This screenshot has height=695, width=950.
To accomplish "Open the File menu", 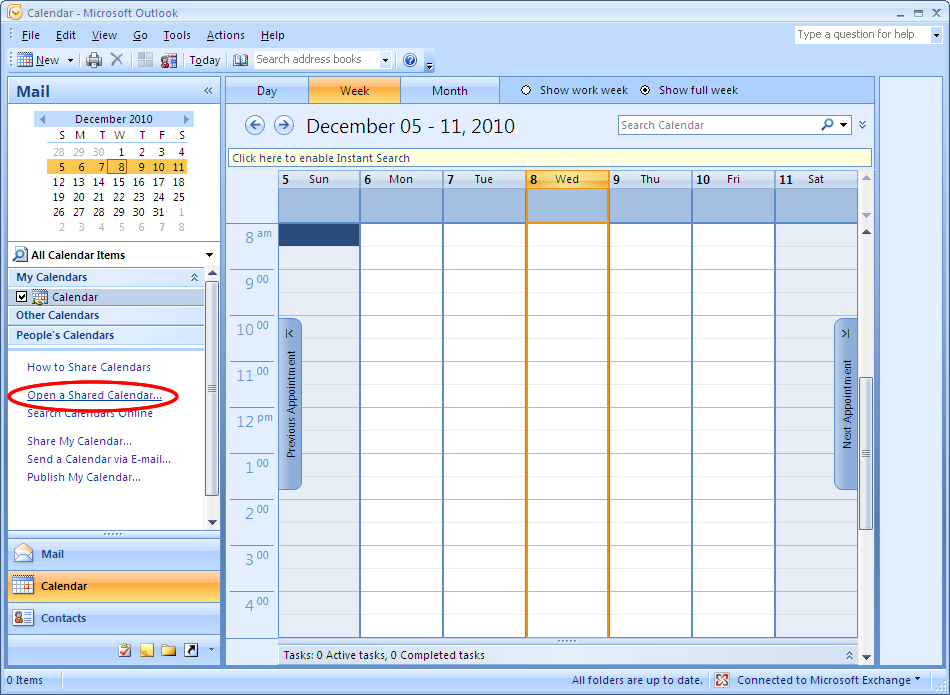I will [x=30, y=35].
